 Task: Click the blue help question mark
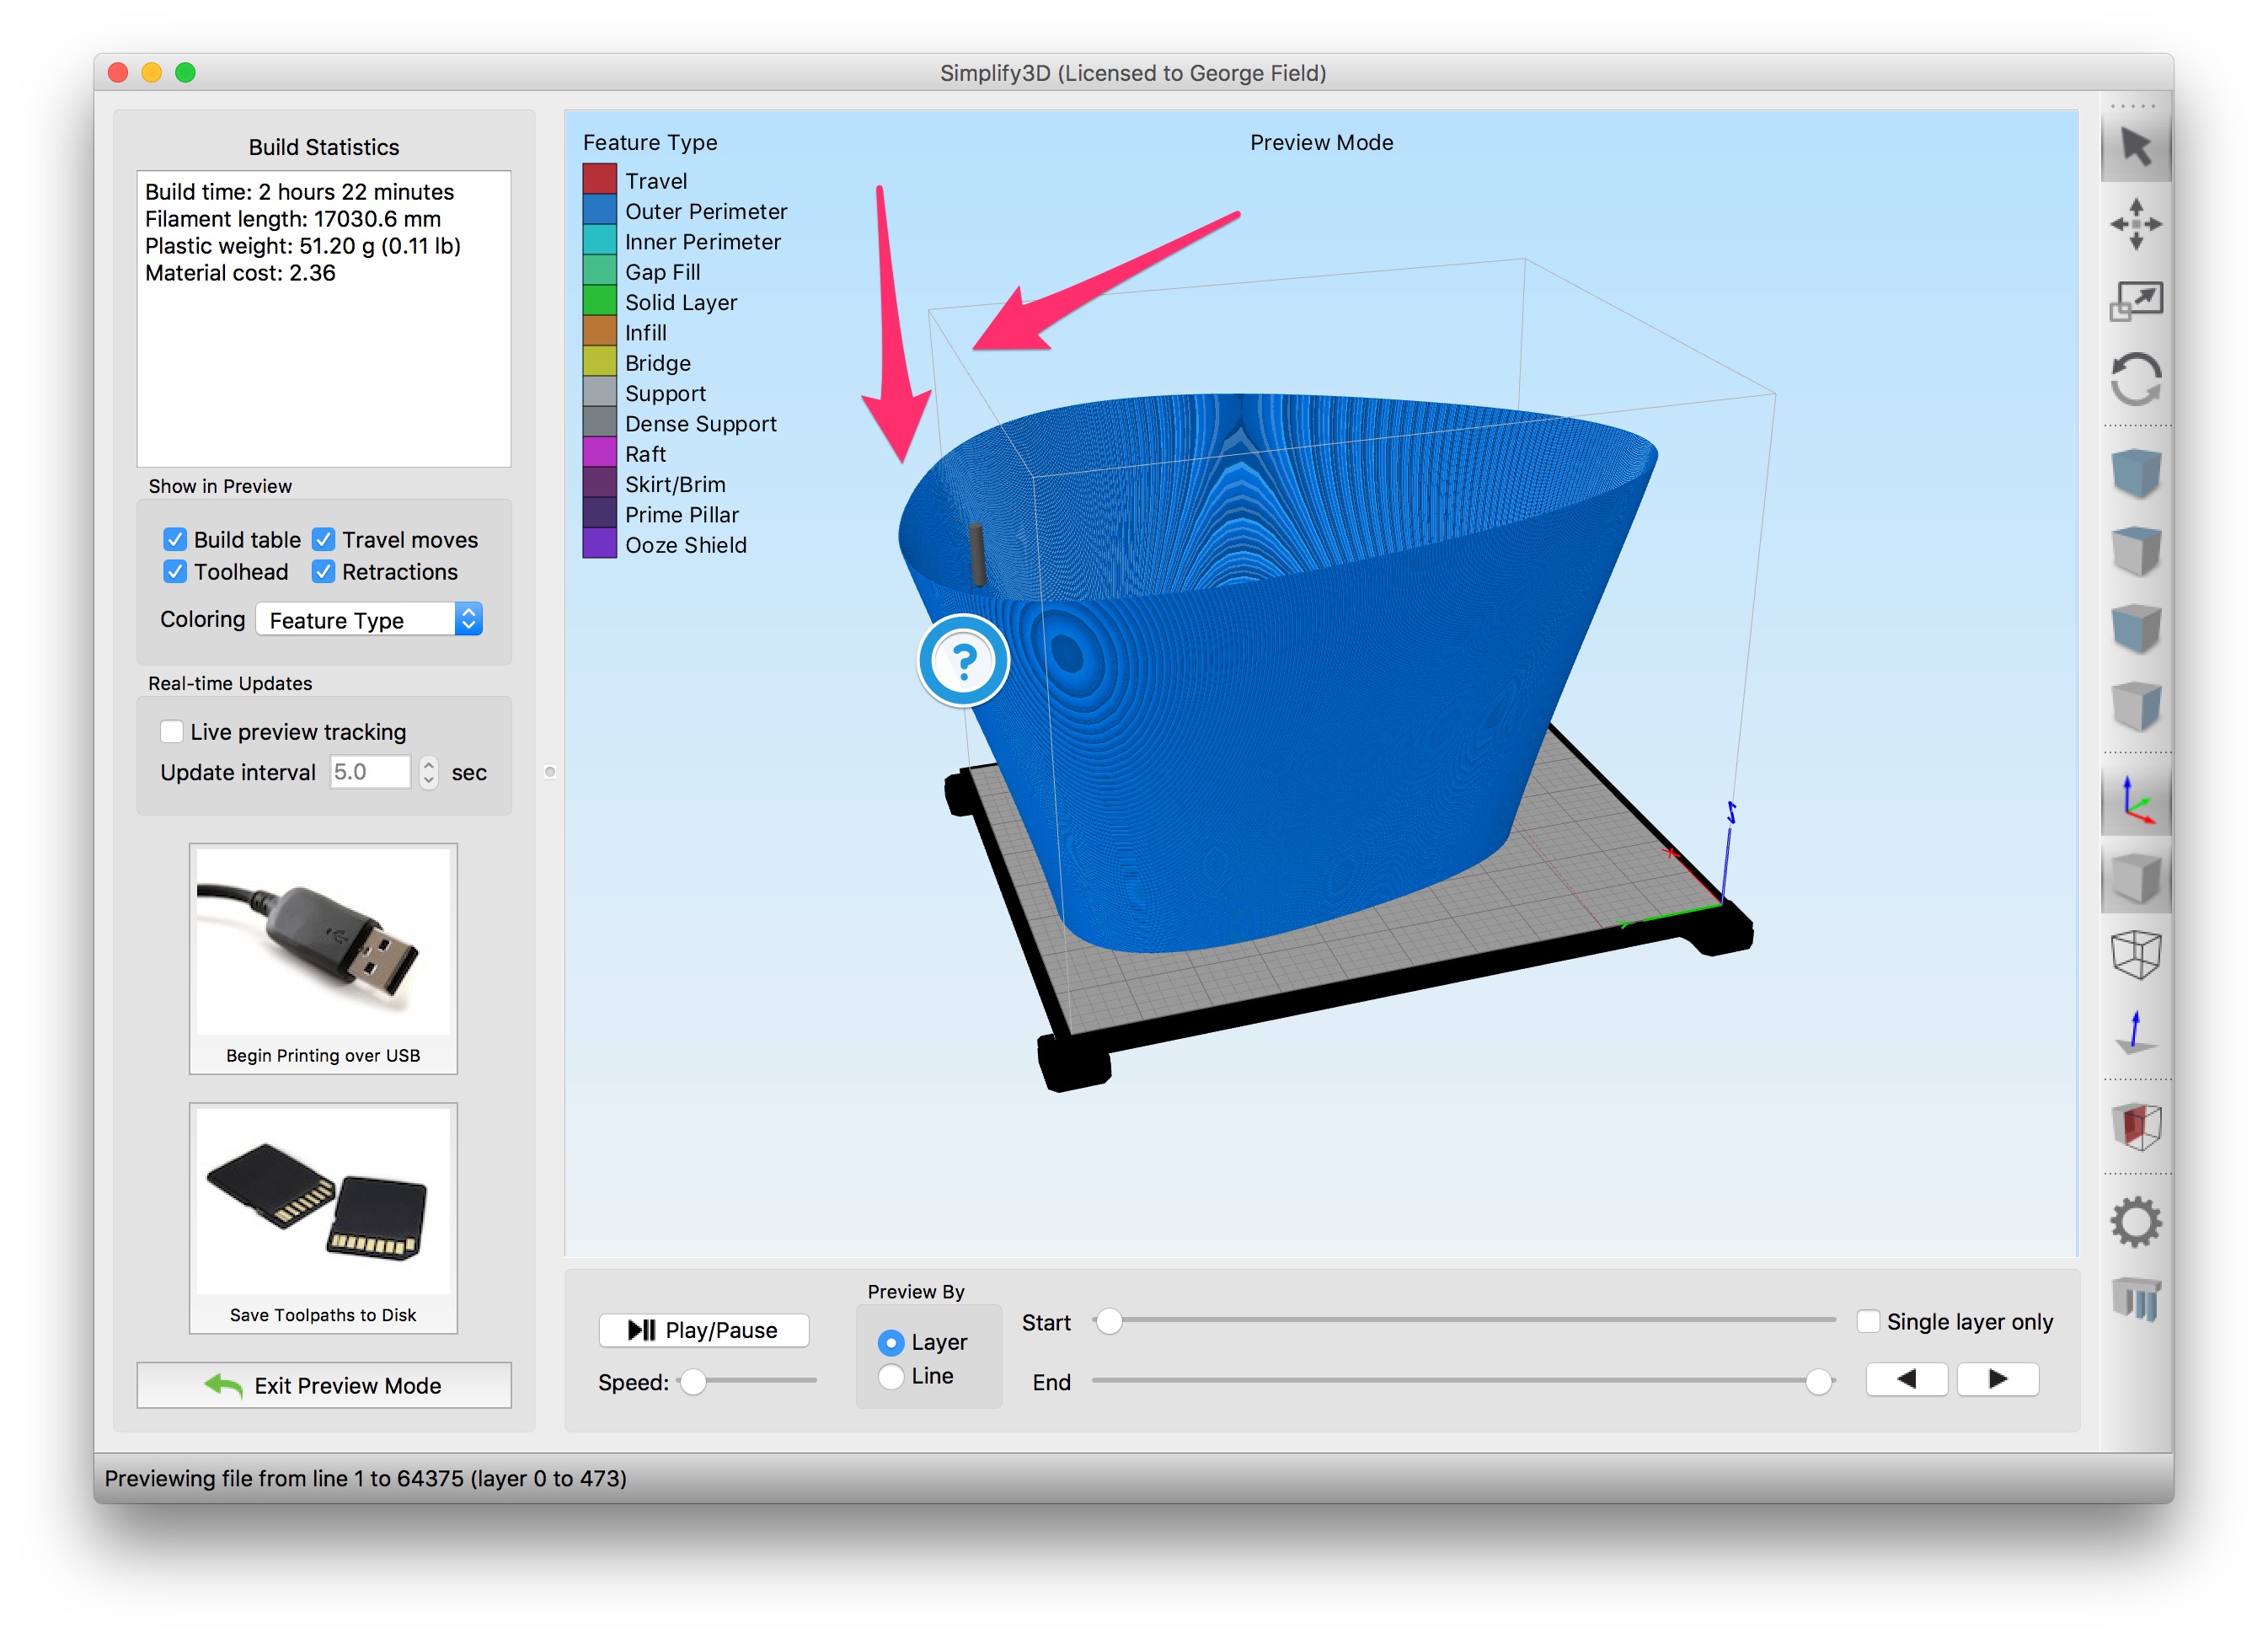pos(963,661)
